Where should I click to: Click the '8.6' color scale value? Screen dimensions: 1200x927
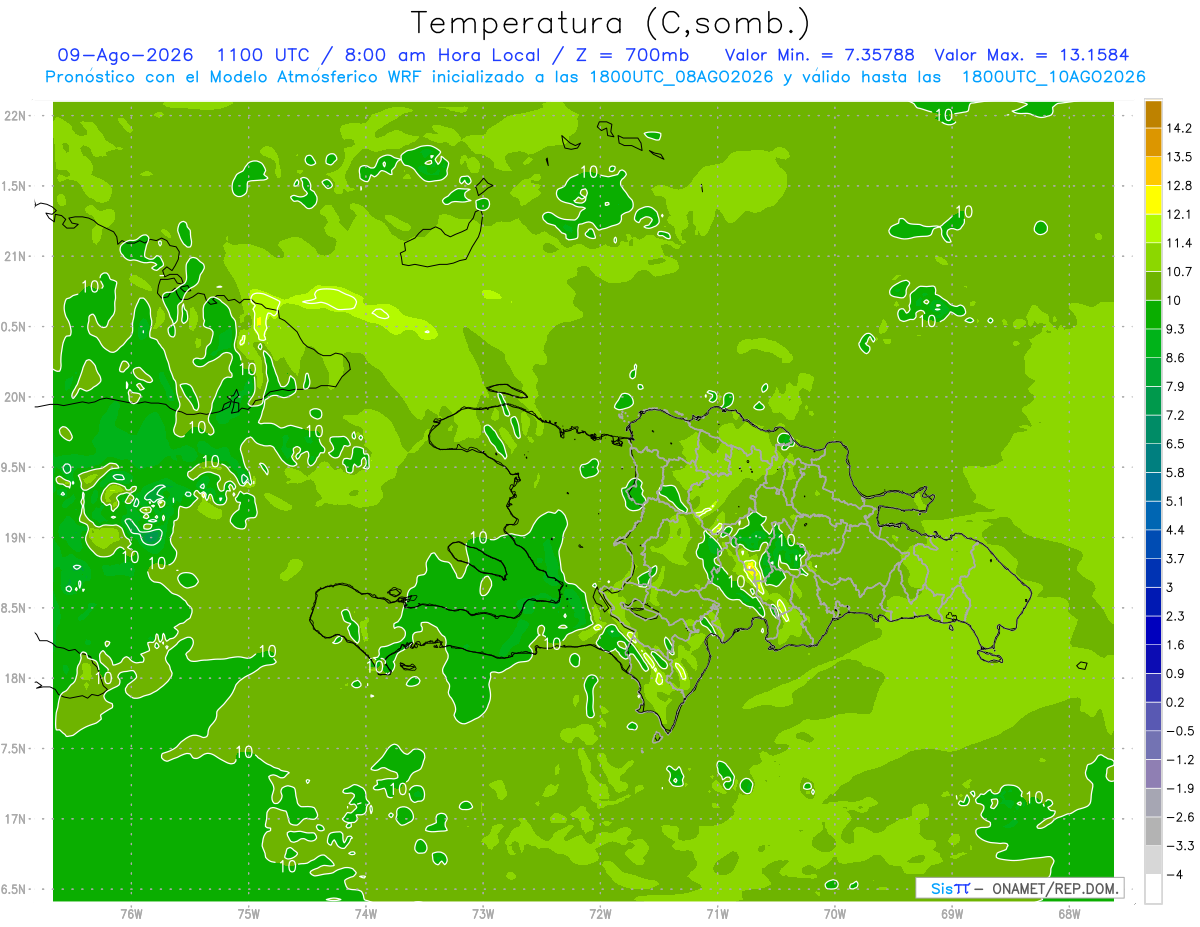click(x=1177, y=358)
